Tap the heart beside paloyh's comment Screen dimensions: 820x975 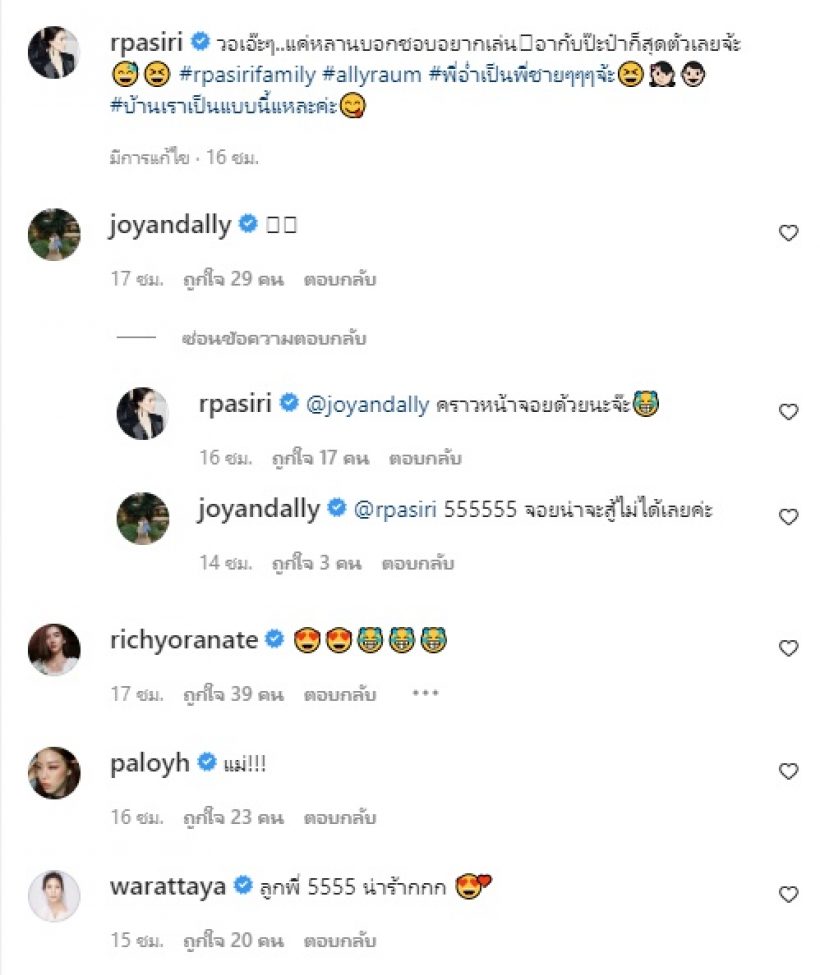[788, 771]
